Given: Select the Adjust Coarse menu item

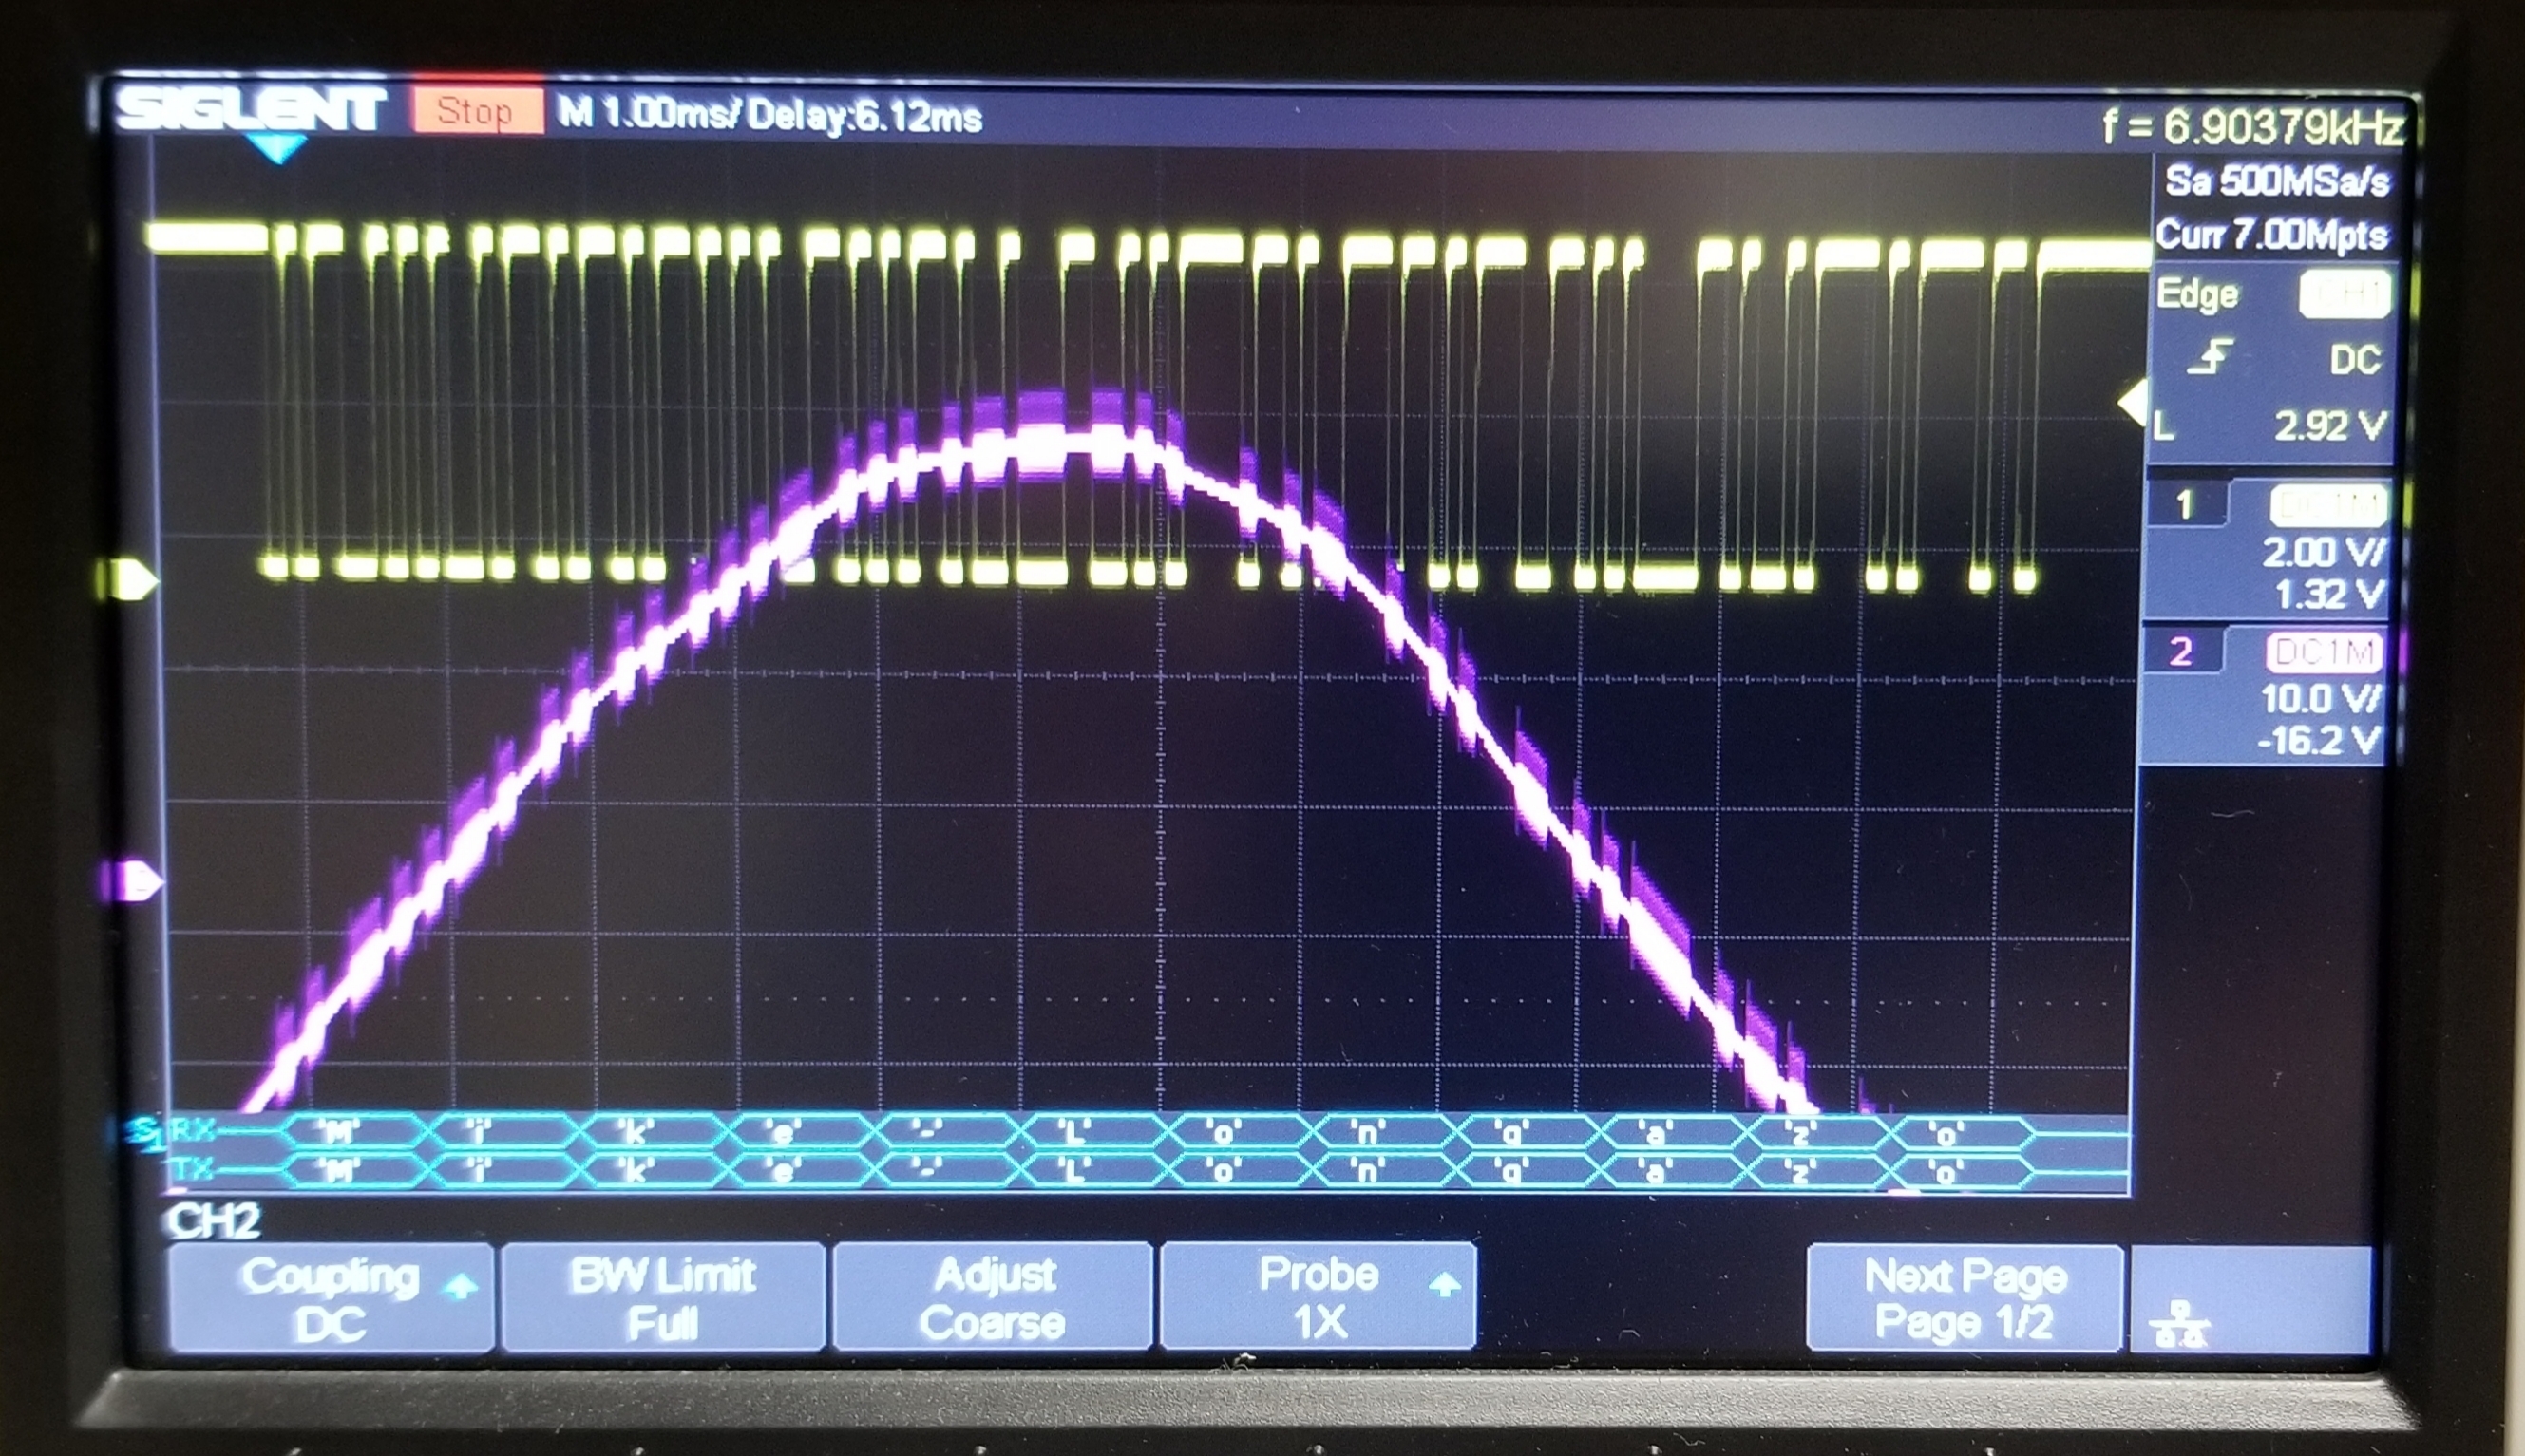Looking at the screenshot, I should coord(992,1298).
